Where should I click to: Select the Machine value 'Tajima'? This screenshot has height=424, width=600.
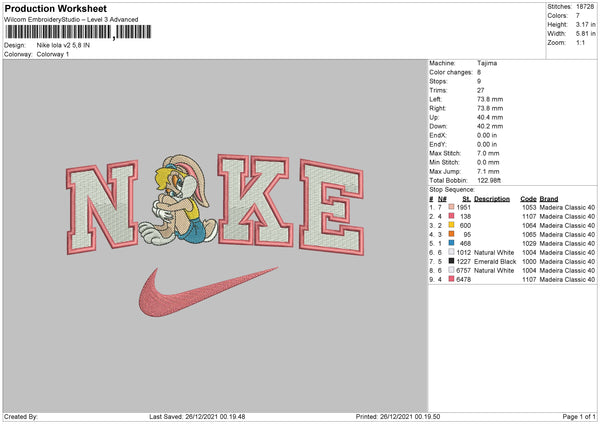pos(487,63)
